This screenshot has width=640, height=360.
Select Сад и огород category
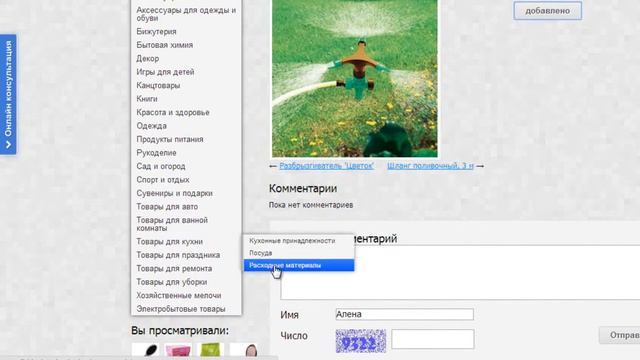point(161,166)
